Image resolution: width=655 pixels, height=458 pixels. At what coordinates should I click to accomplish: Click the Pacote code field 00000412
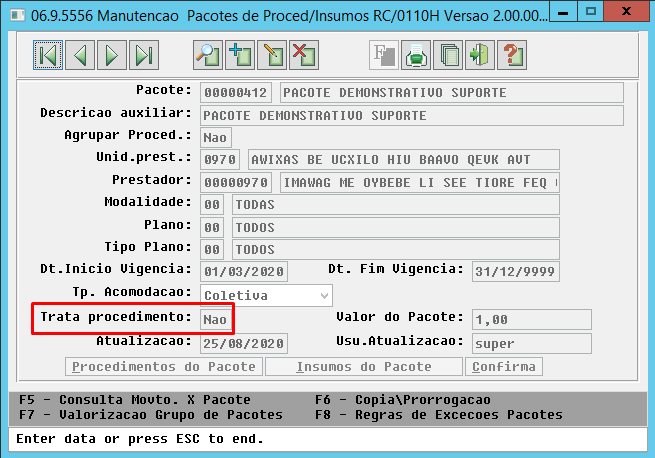236,93
